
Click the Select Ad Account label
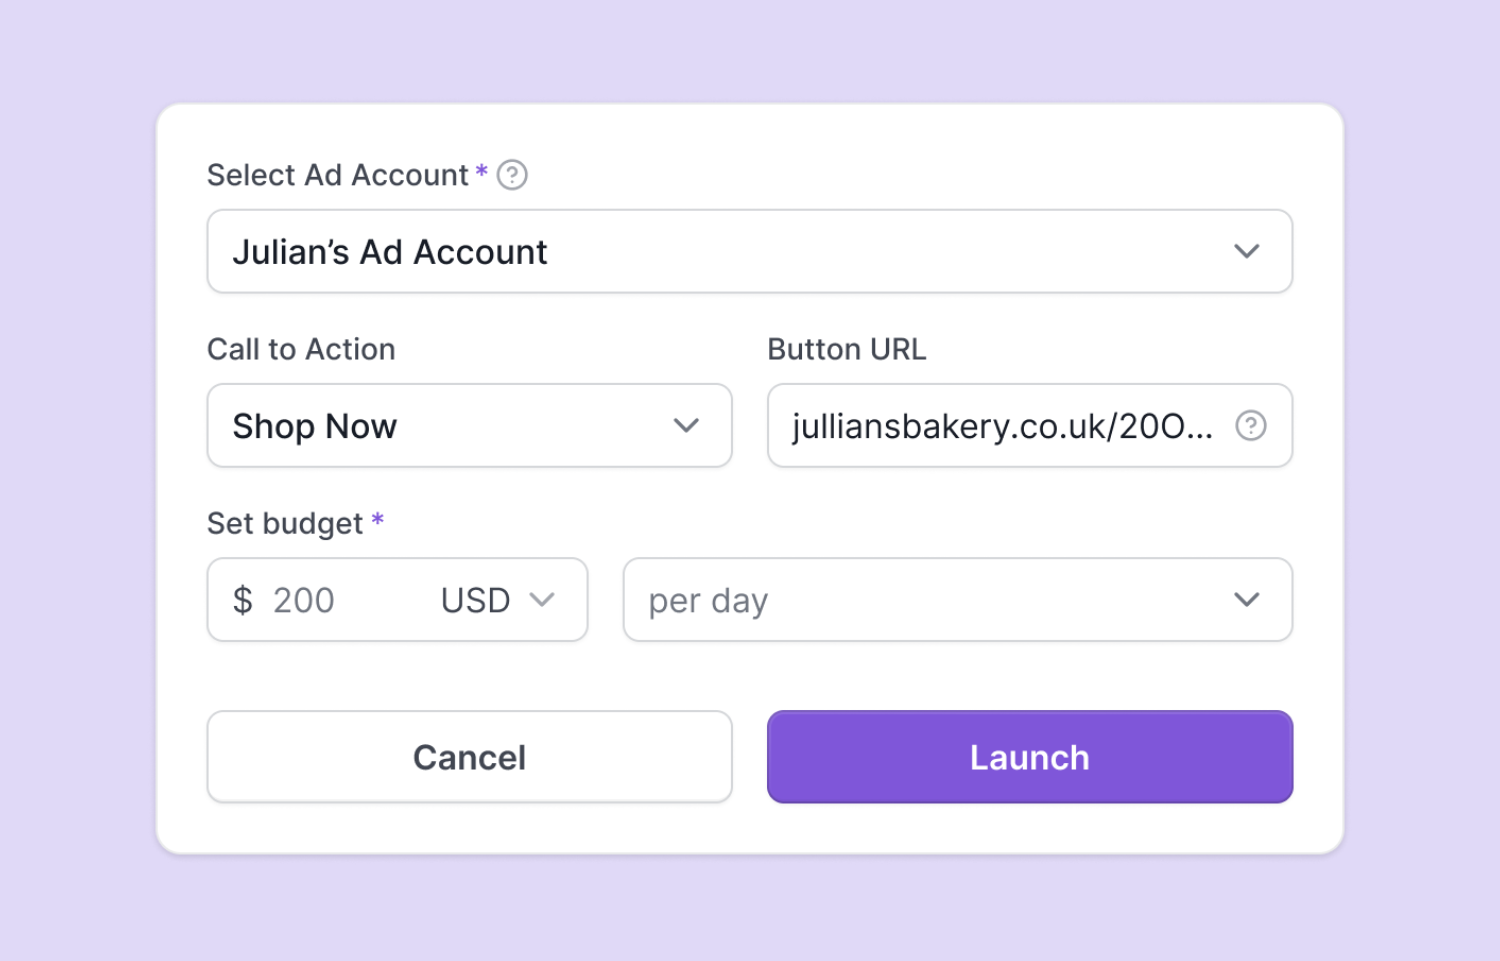(x=337, y=175)
